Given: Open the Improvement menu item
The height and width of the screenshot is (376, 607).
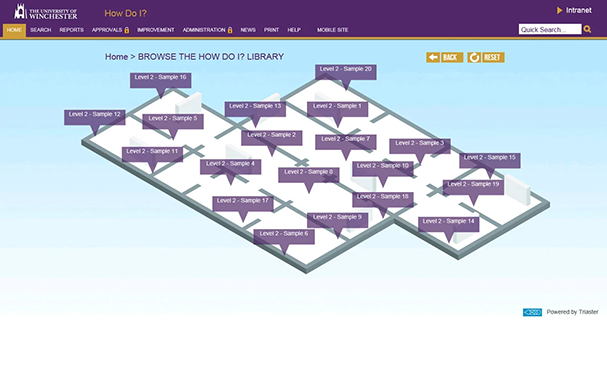Looking at the screenshot, I should (x=156, y=30).
